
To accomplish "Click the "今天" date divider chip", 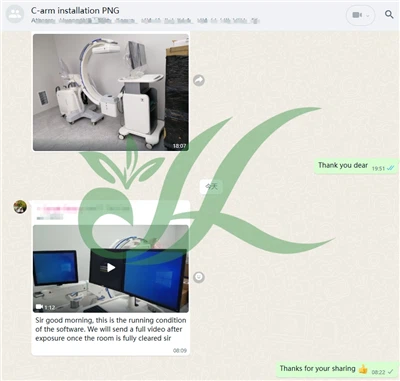I will point(211,186).
